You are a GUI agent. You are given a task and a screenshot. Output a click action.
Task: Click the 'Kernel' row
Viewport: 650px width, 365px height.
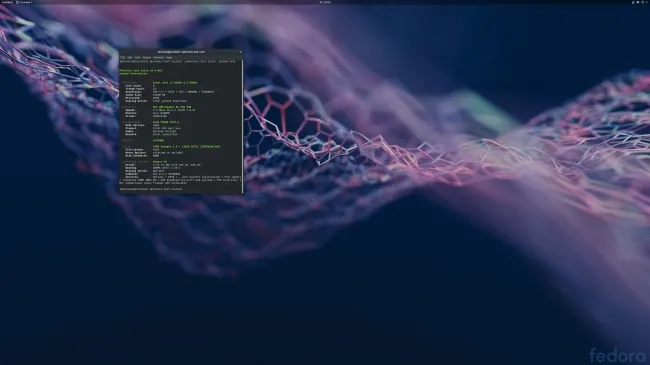tap(164, 165)
